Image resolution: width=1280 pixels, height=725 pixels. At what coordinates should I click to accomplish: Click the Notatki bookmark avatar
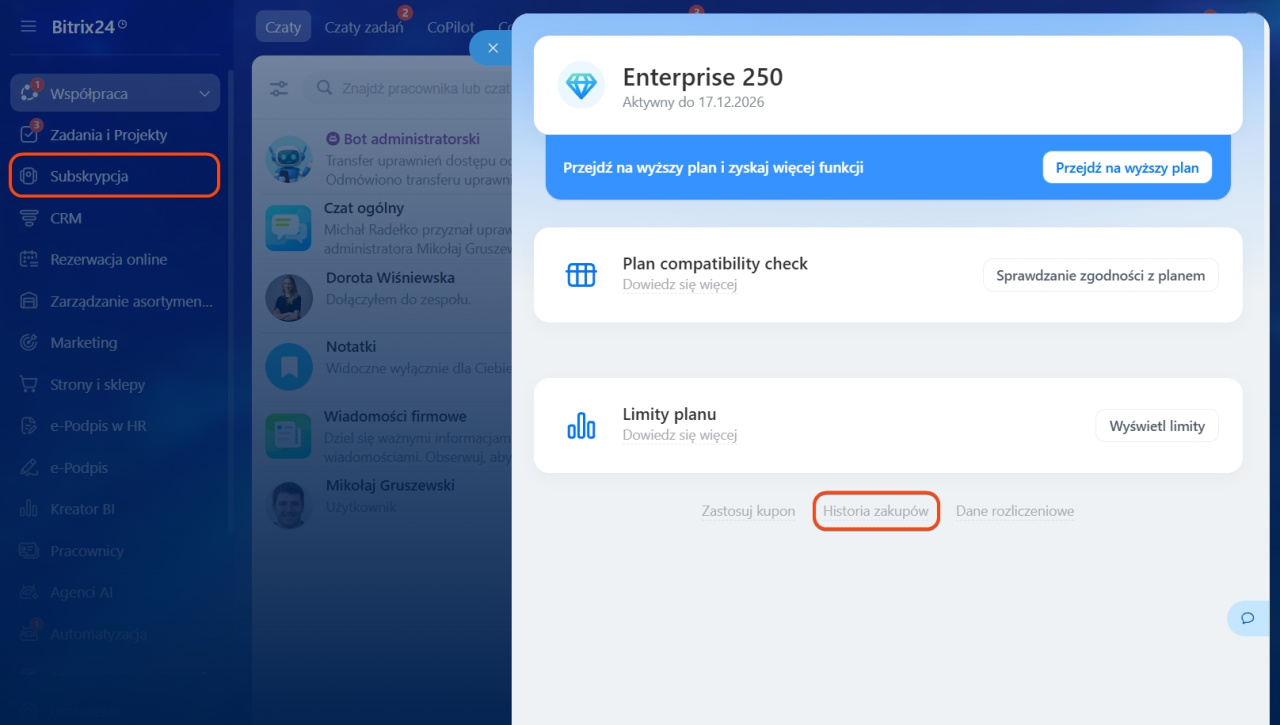289,367
